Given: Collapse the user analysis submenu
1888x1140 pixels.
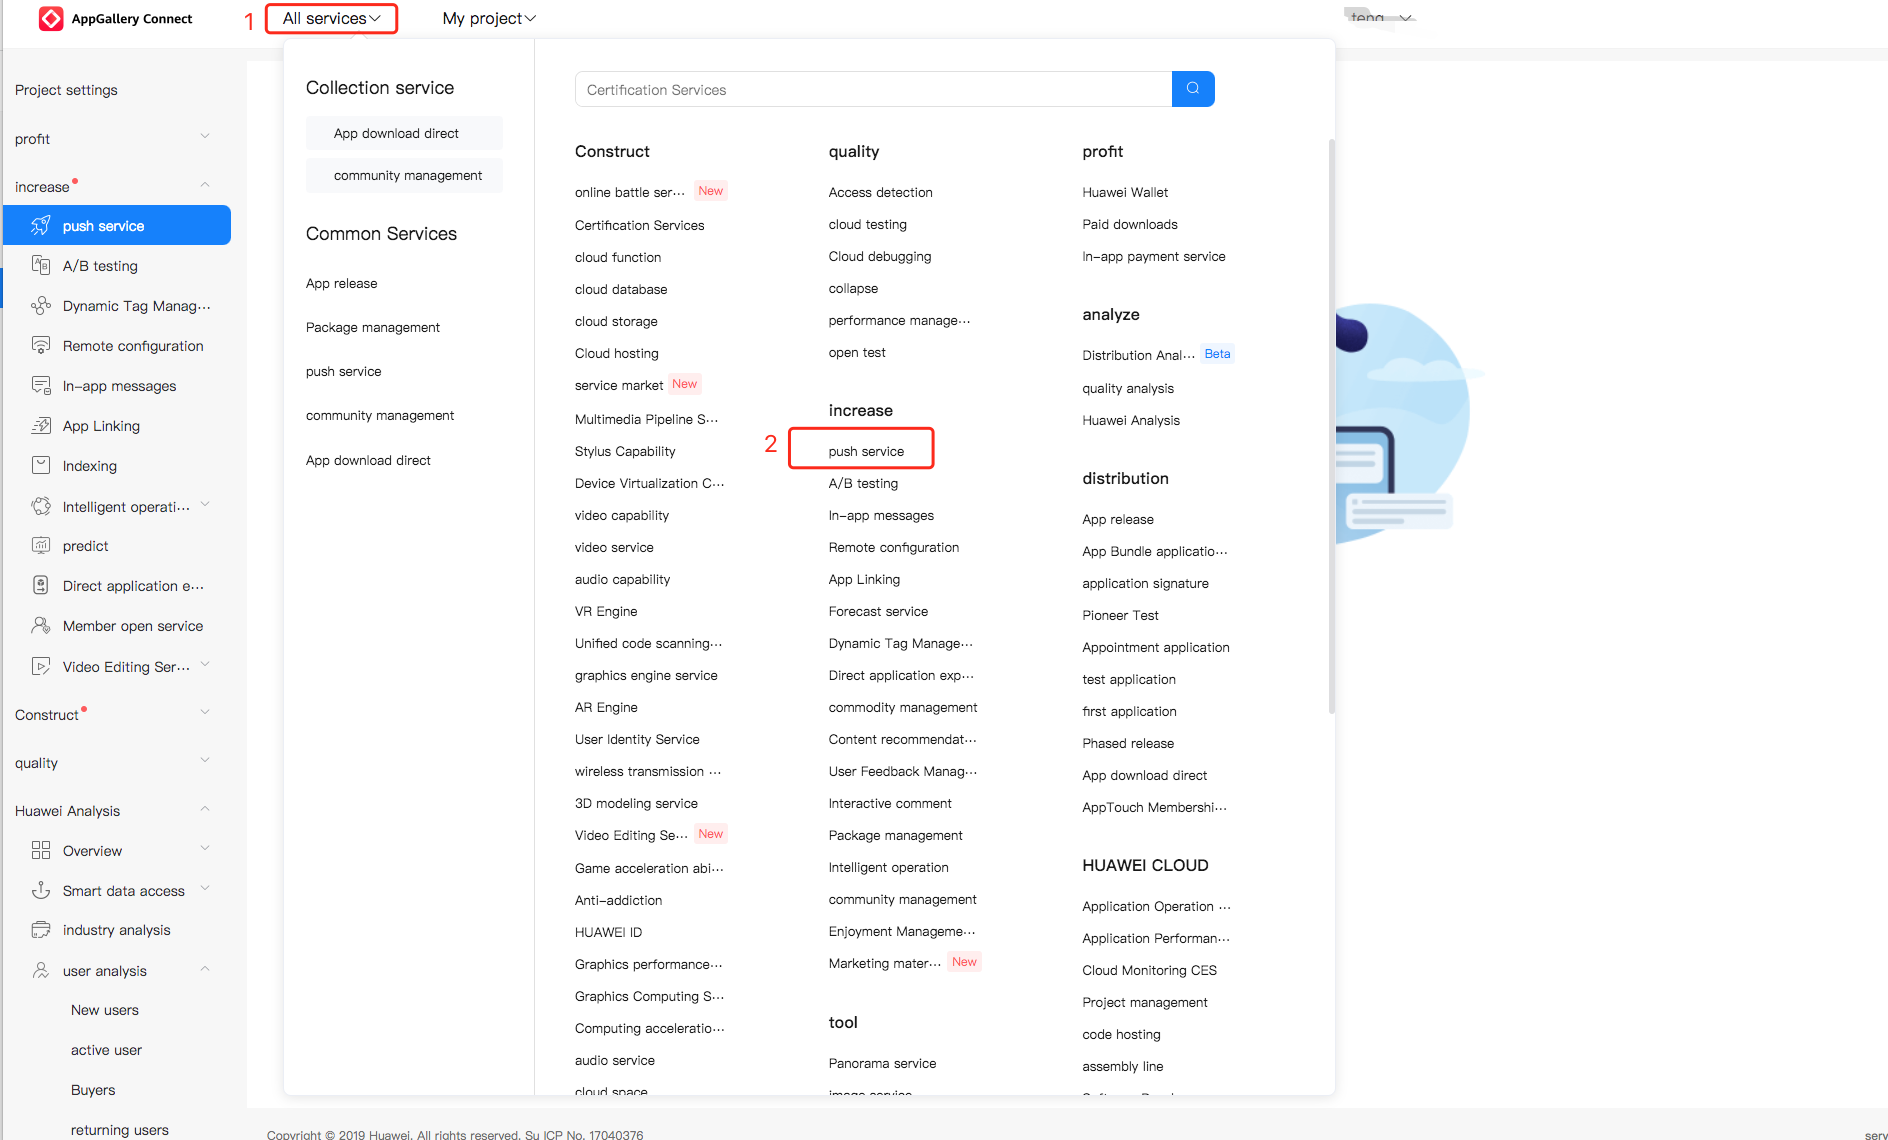Looking at the screenshot, I should click(205, 969).
